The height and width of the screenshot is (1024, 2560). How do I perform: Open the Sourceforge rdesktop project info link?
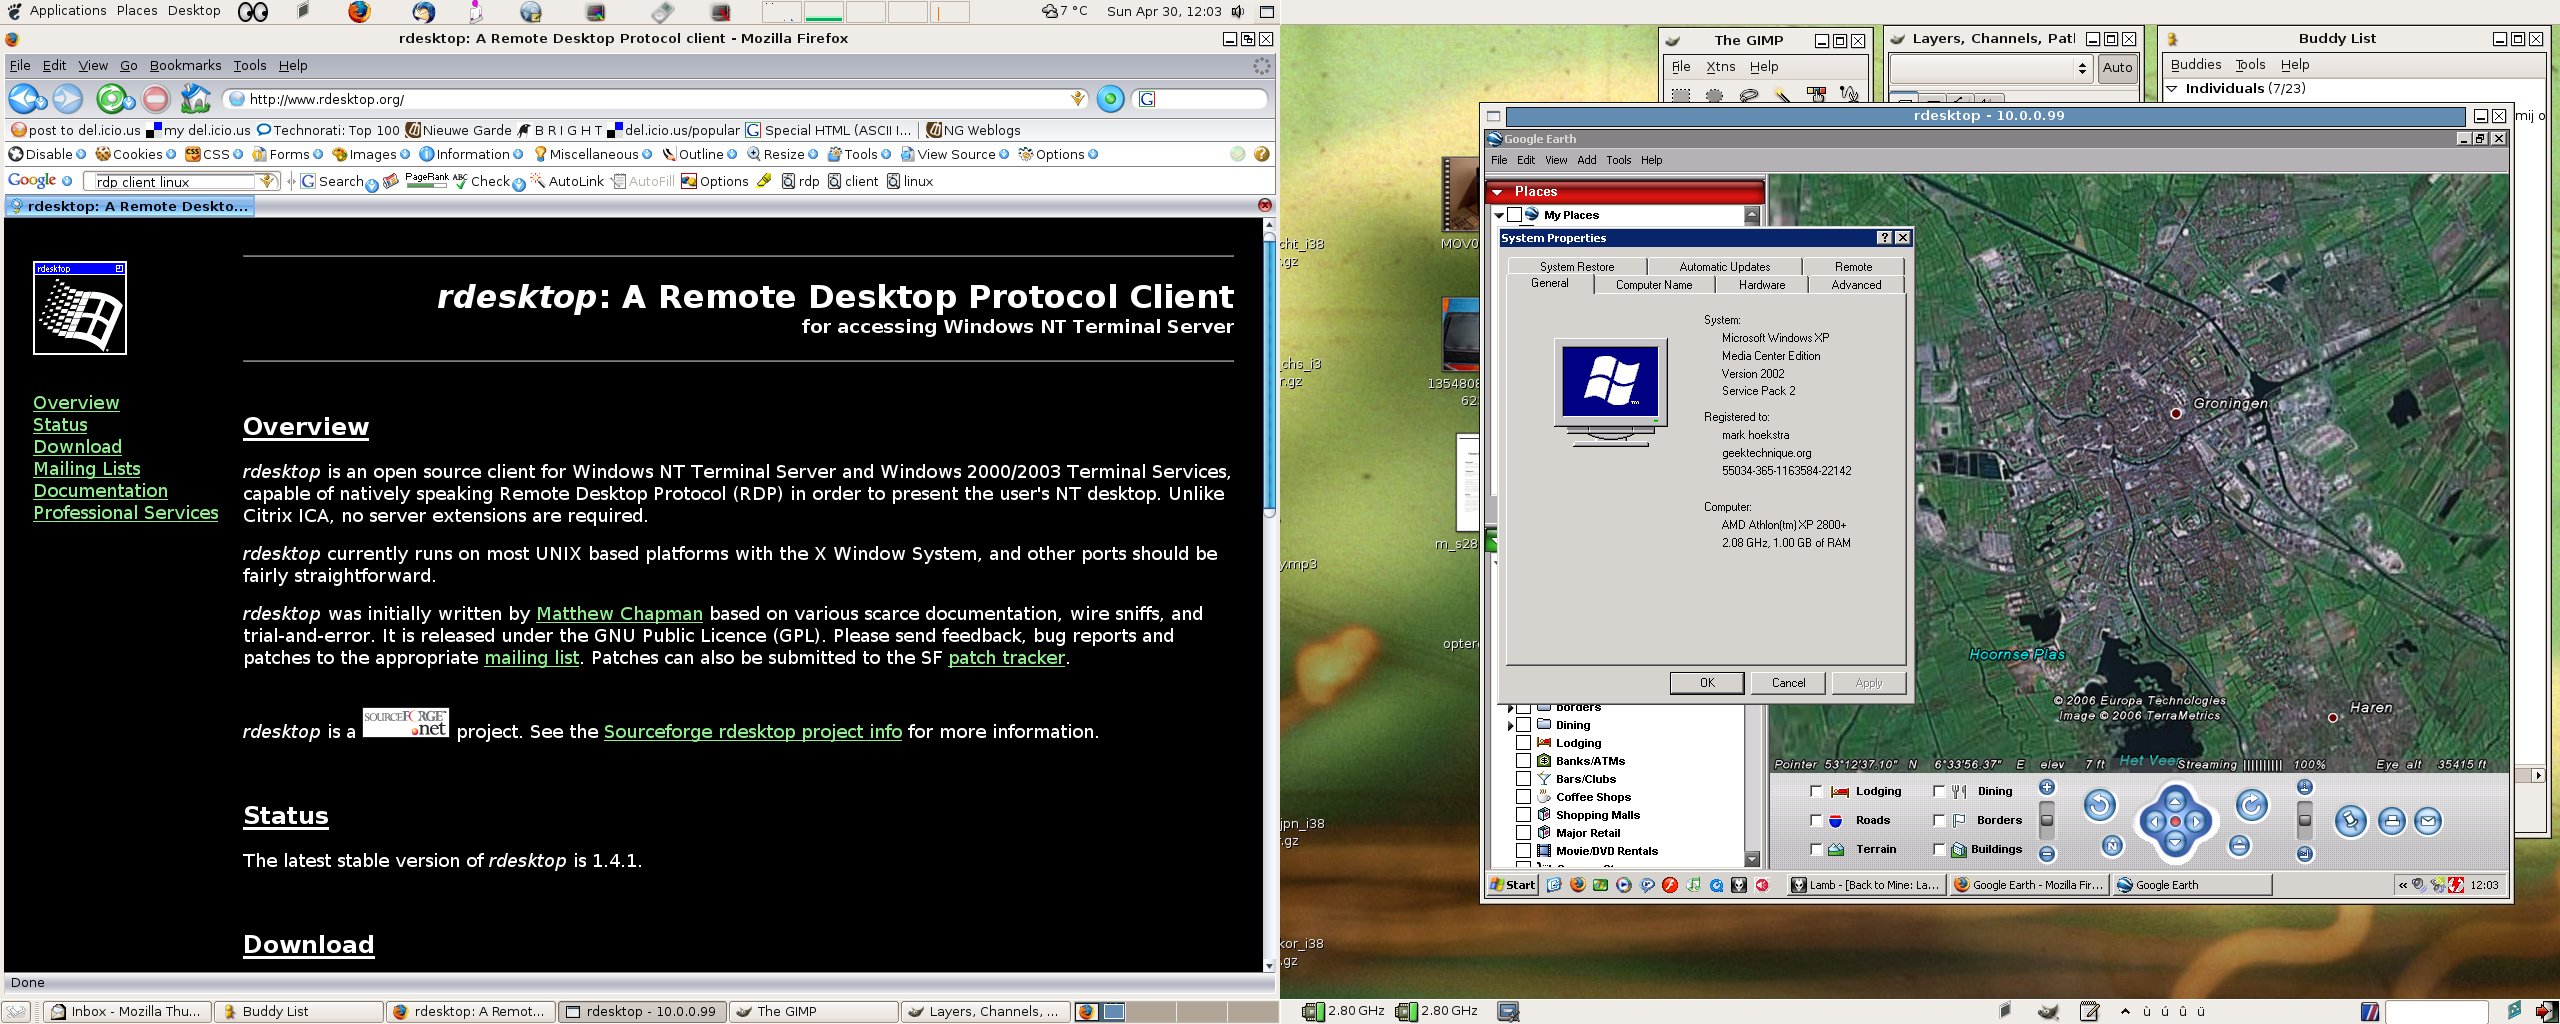click(x=752, y=732)
